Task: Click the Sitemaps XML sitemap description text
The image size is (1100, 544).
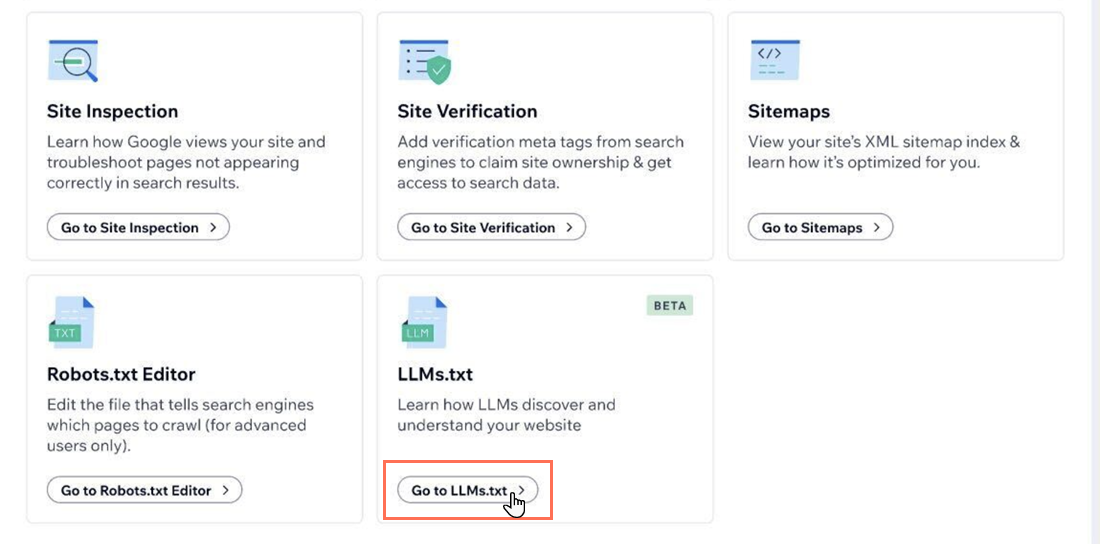Action: click(883, 152)
